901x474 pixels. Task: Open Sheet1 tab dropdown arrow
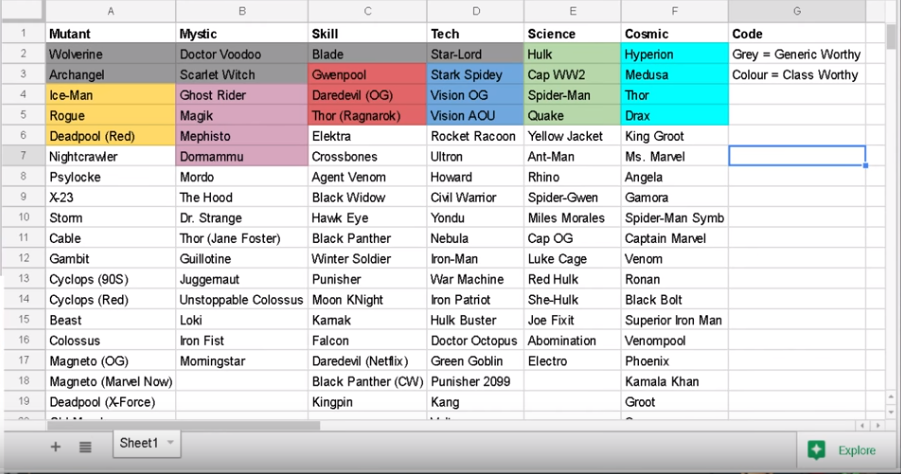pyautogui.click(x=170, y=442)
